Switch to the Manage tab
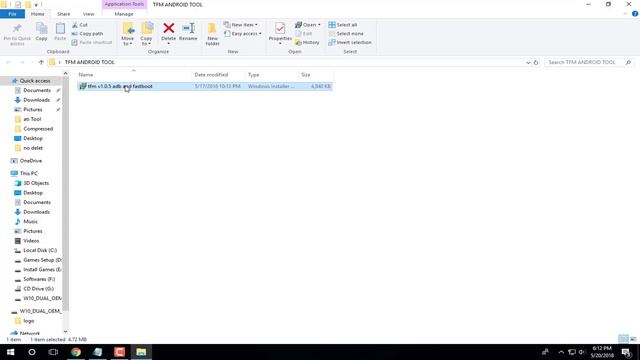640x360 pixels. click(124, 14)
